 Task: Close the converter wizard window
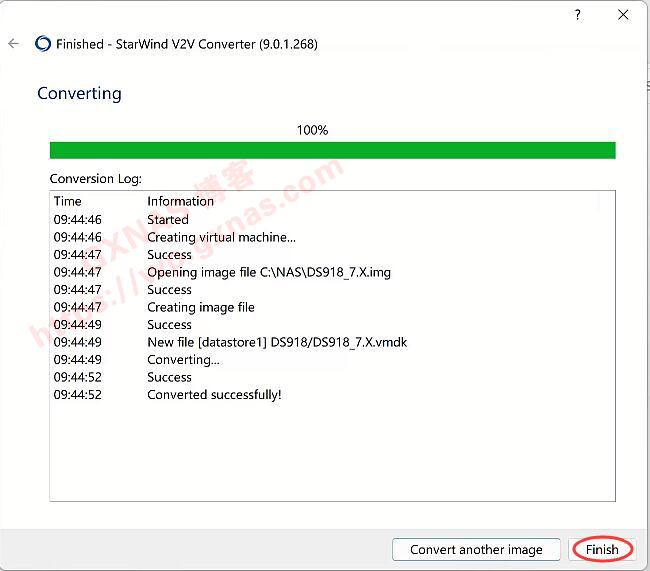click(624, 15)
